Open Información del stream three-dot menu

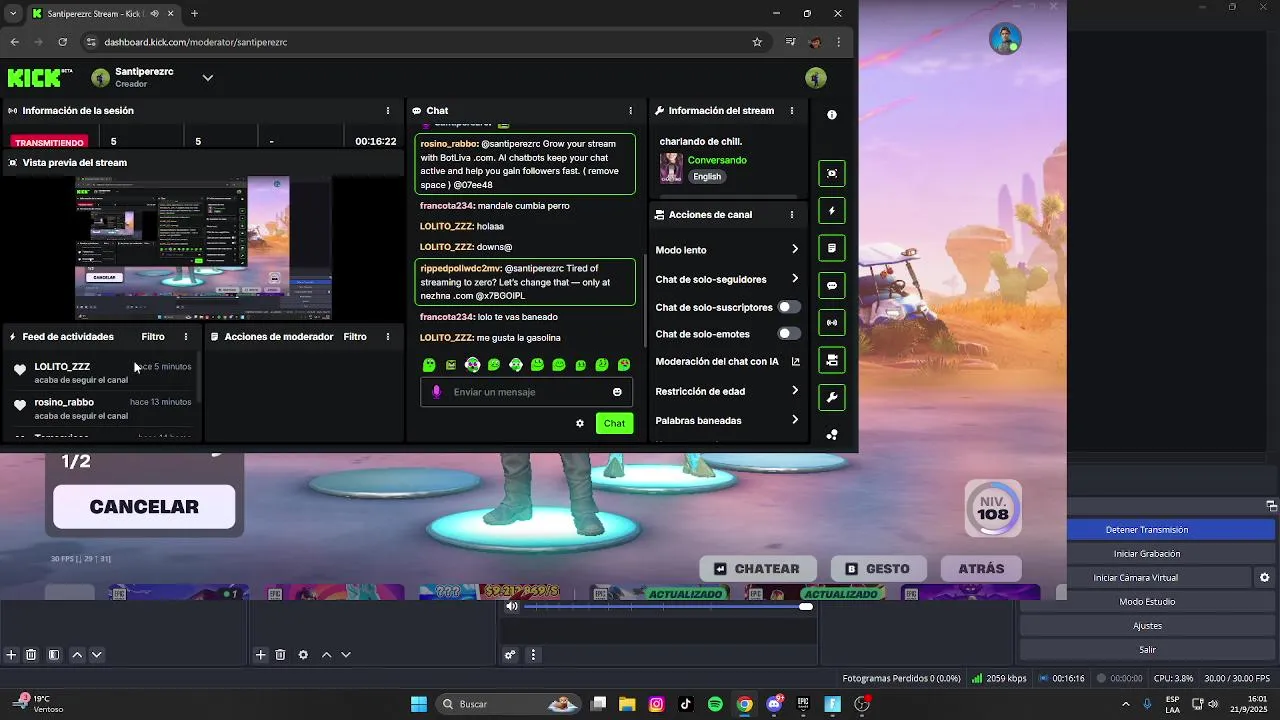click(792, 111)
